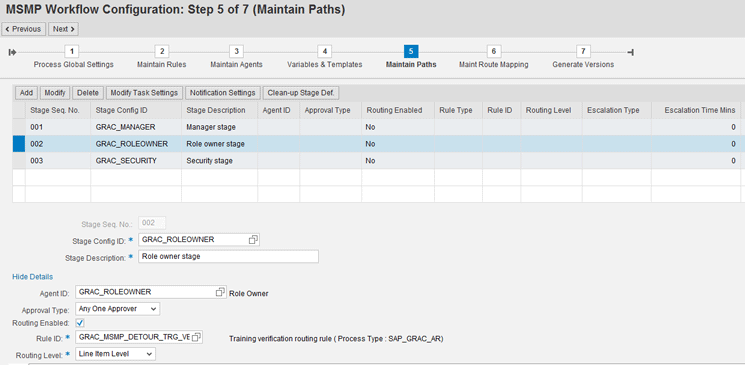Screen dimensions: 745x365
Task: Select row selector for GRAC_SECURITY stage
Action: click(19, 161)
